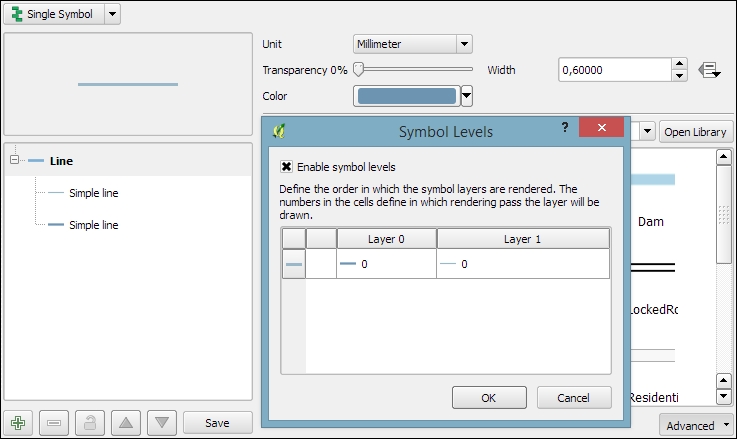This screenshot has width=737, height=439.
Task: Select the second thick Simple line layer
Action: pyautogui.click(x=94, y=225)
